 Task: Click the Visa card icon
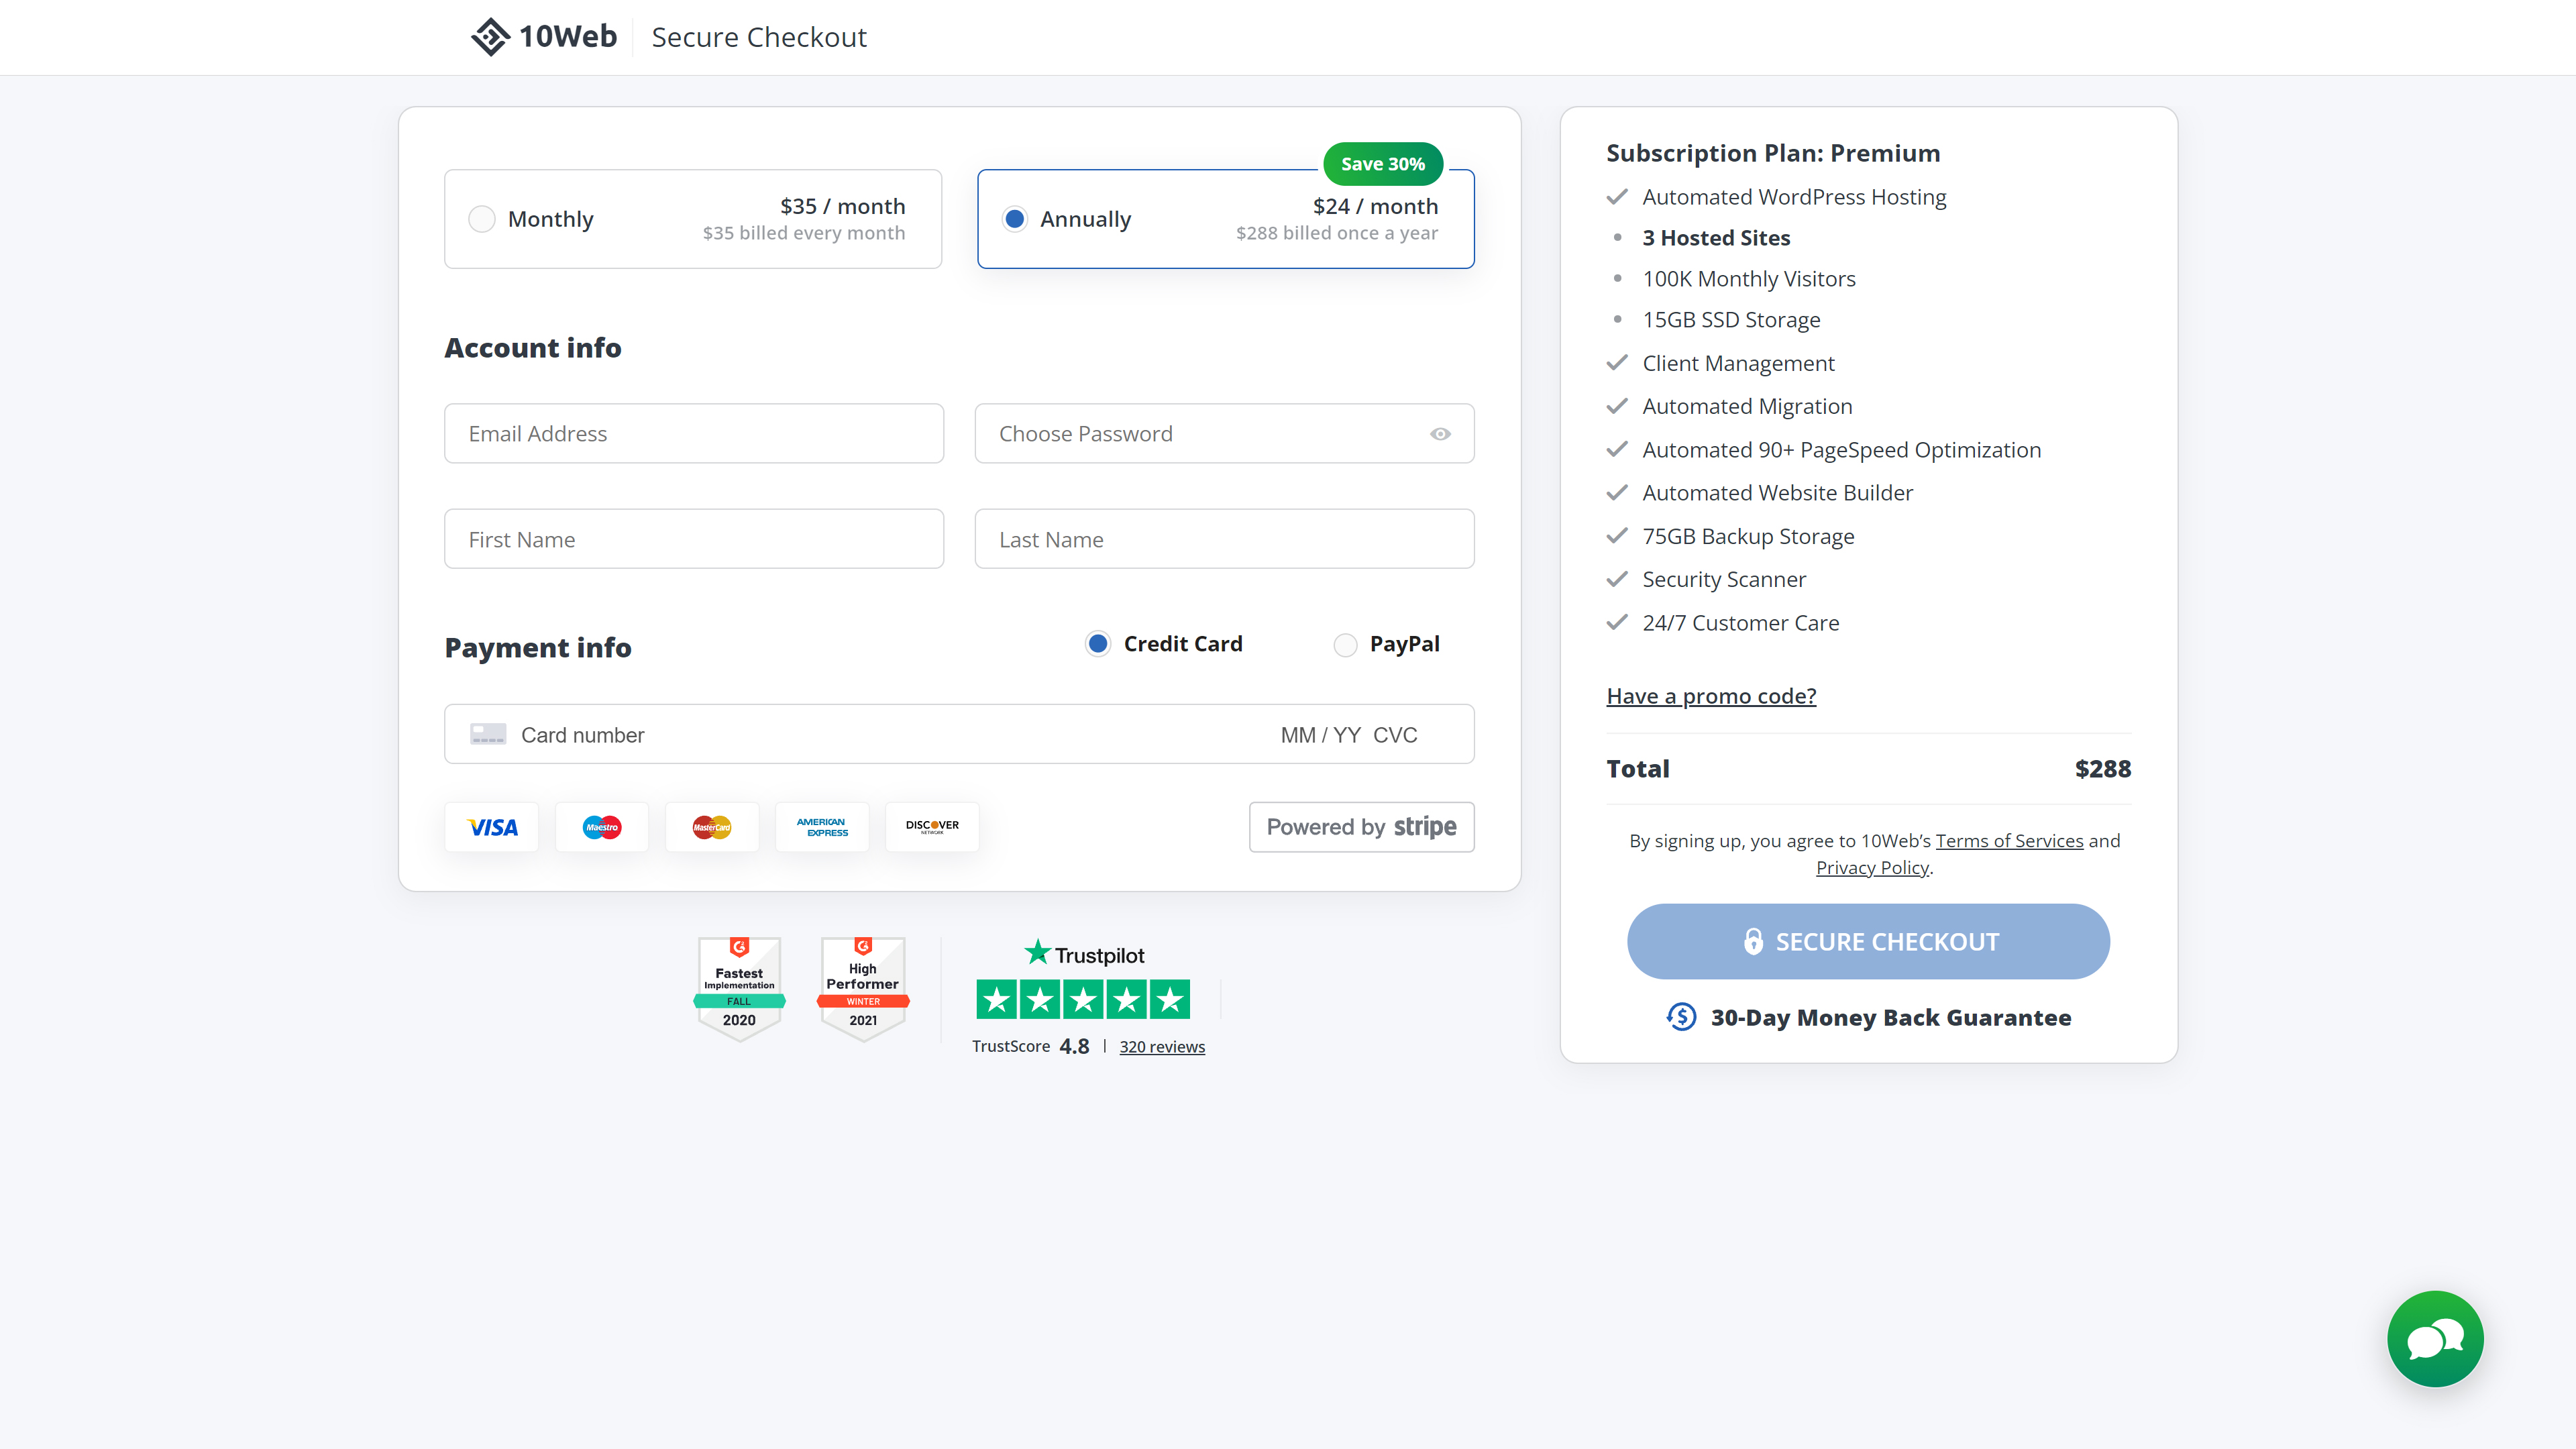coord(492,827)
